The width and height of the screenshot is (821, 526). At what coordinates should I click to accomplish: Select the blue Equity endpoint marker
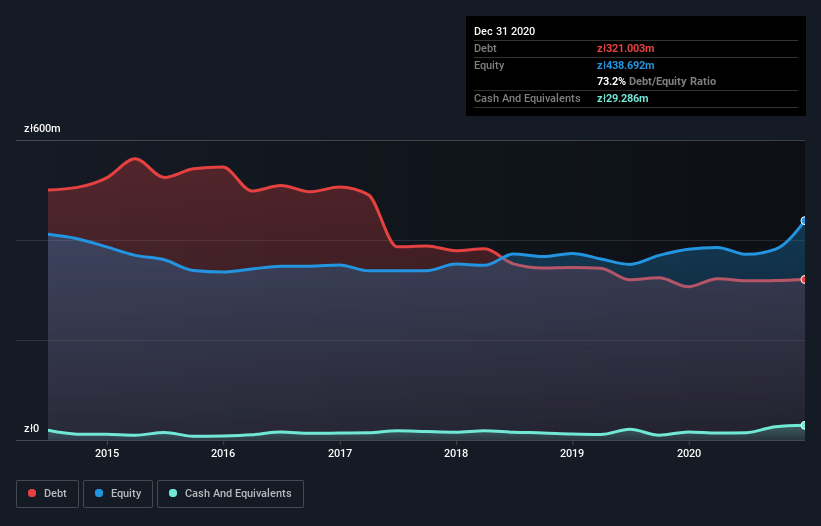point(804,221)
